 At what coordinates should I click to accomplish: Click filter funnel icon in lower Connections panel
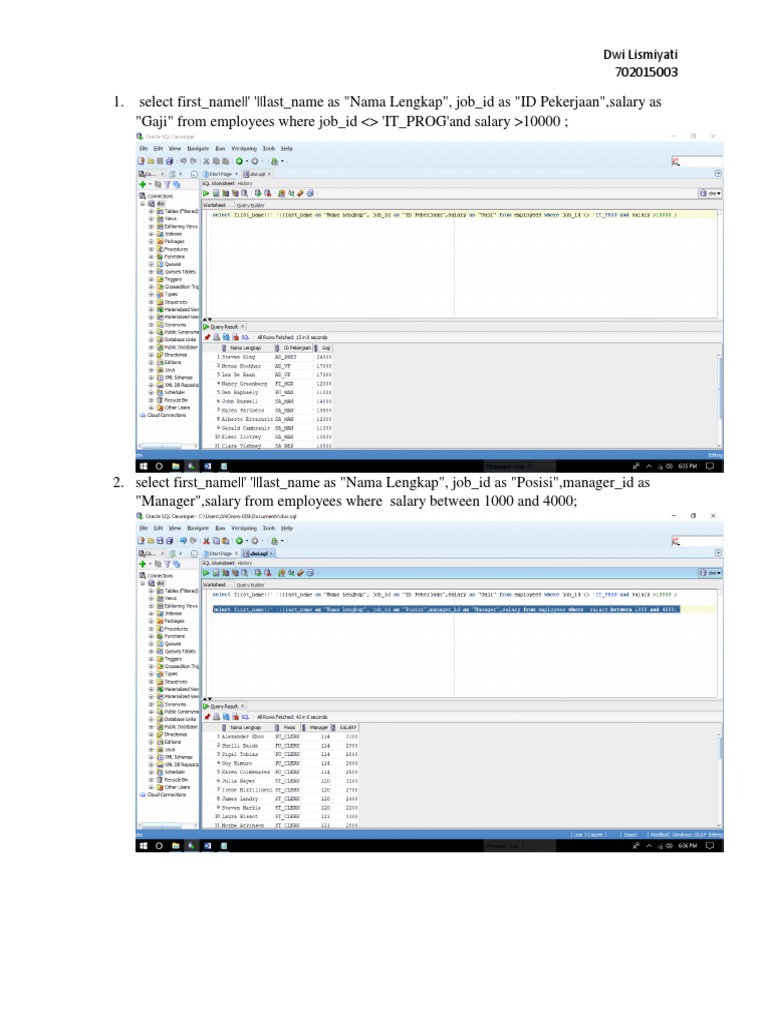pos(167,565)
